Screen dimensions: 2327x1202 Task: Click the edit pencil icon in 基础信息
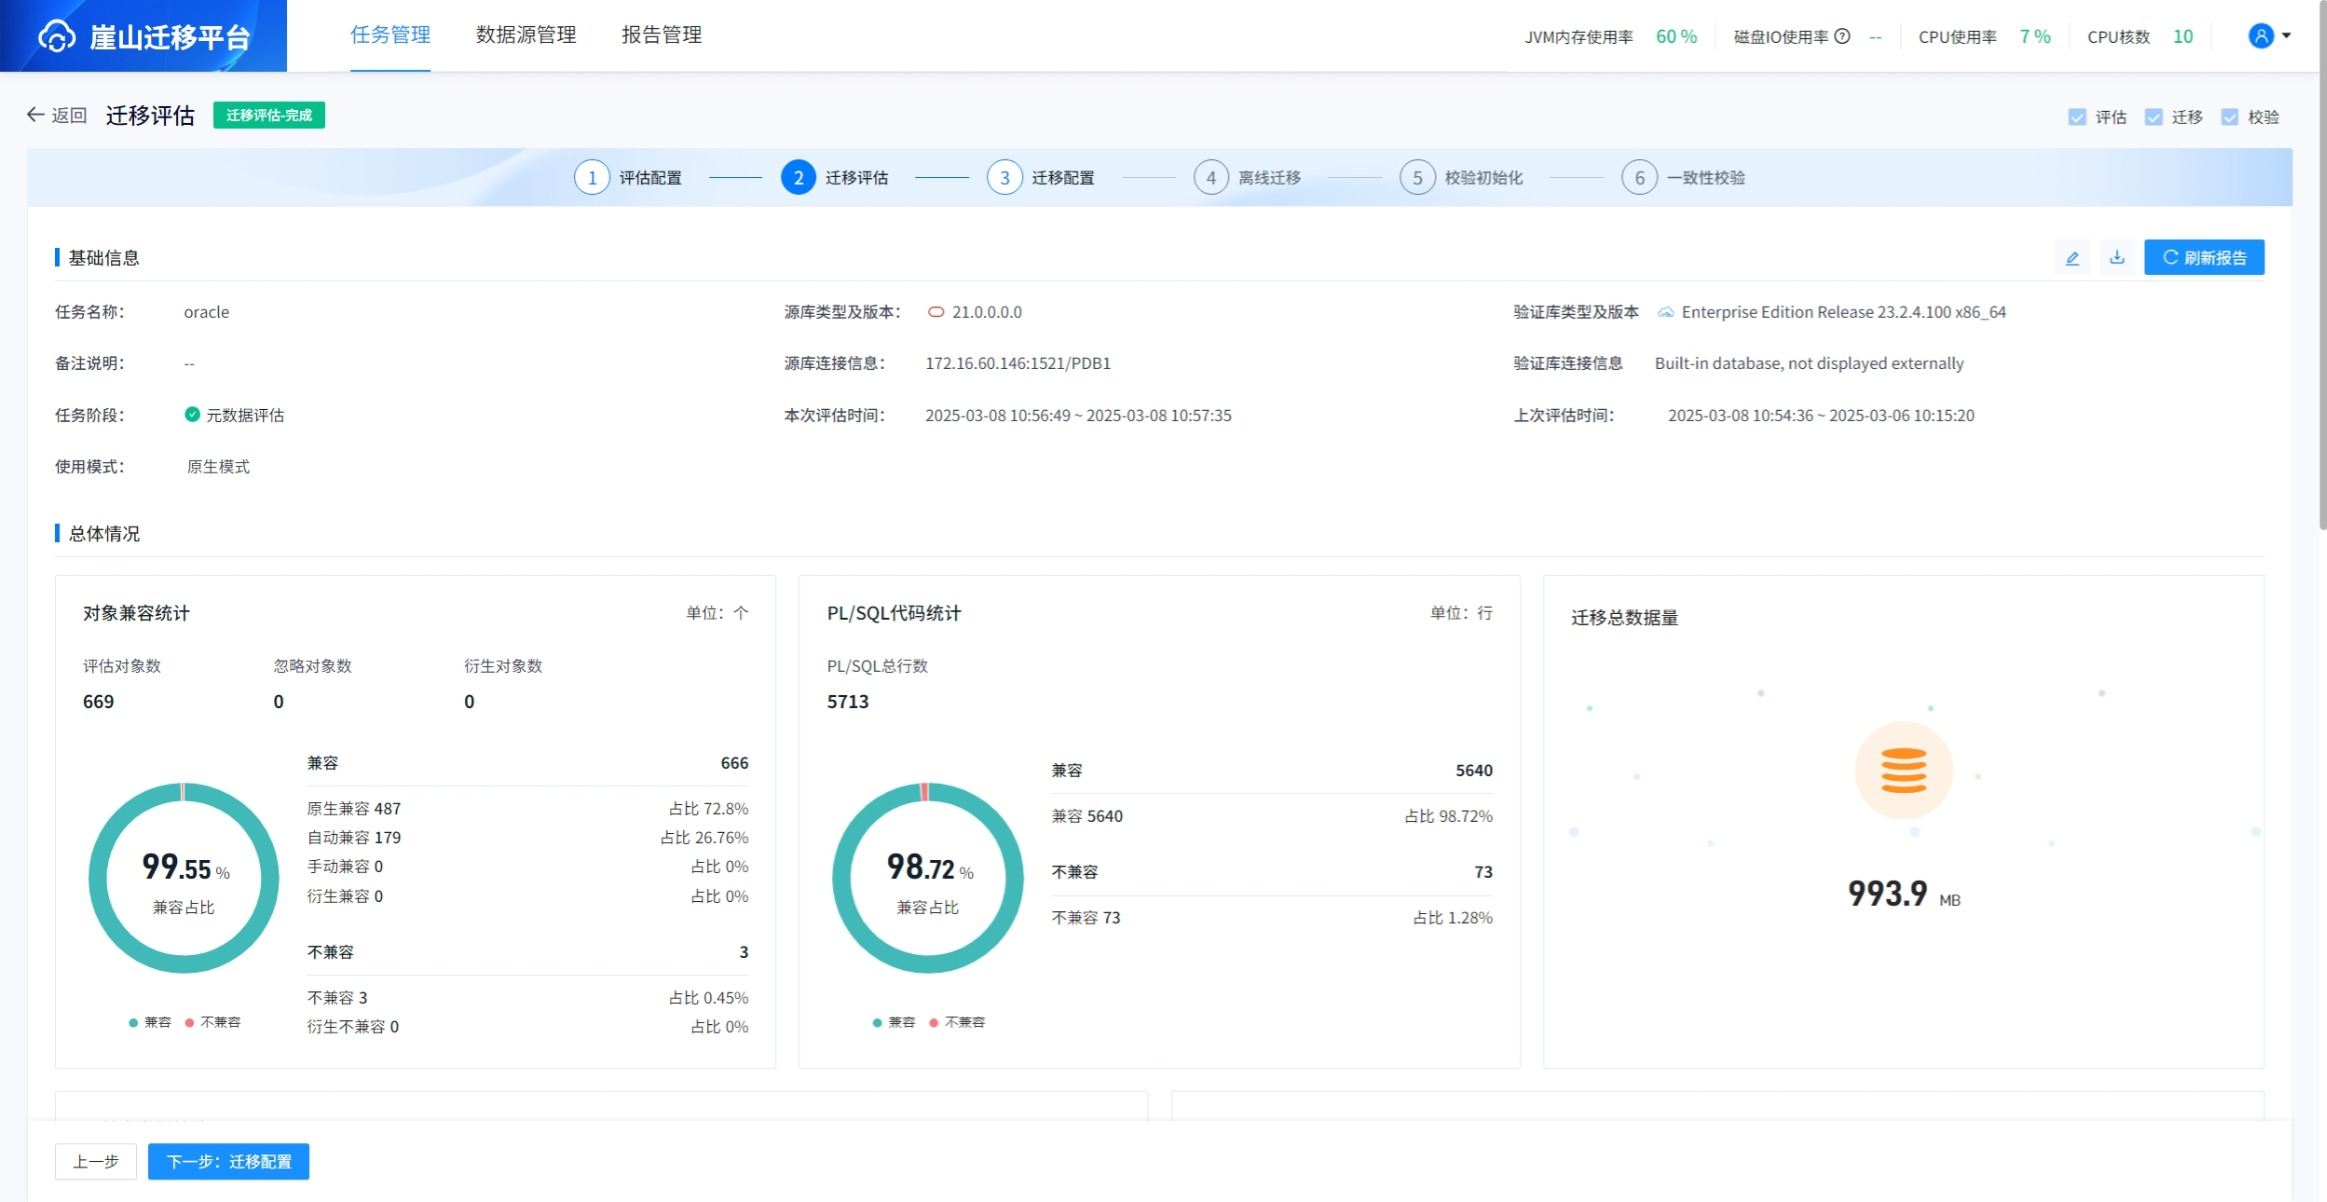[x=2072, y=258]
